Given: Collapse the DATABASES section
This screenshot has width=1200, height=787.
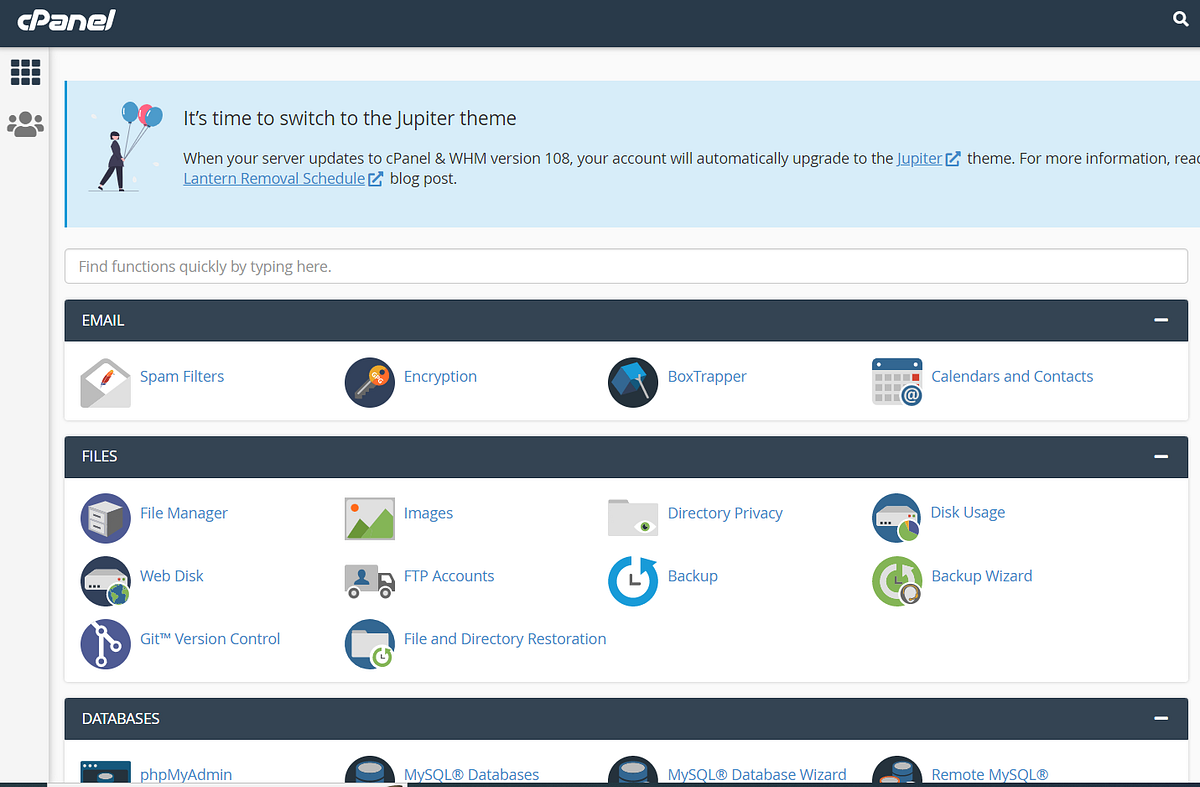Looking at the screenshot, I should [x=1161, y=718].
